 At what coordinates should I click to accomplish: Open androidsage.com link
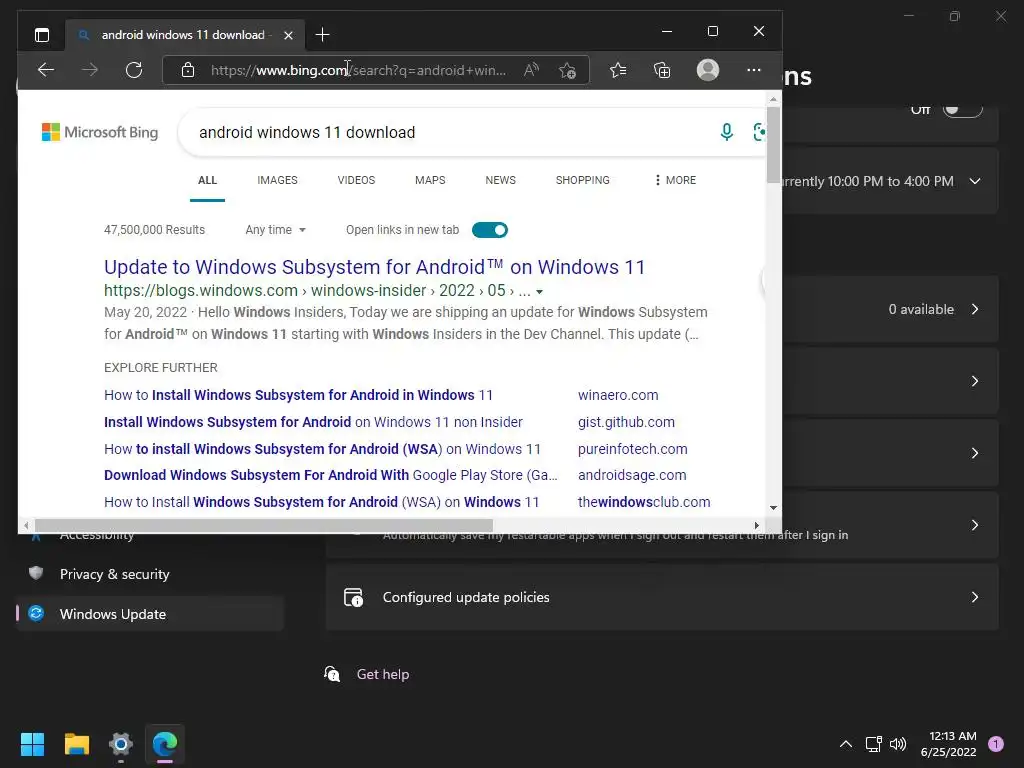[x=632, y=475]
